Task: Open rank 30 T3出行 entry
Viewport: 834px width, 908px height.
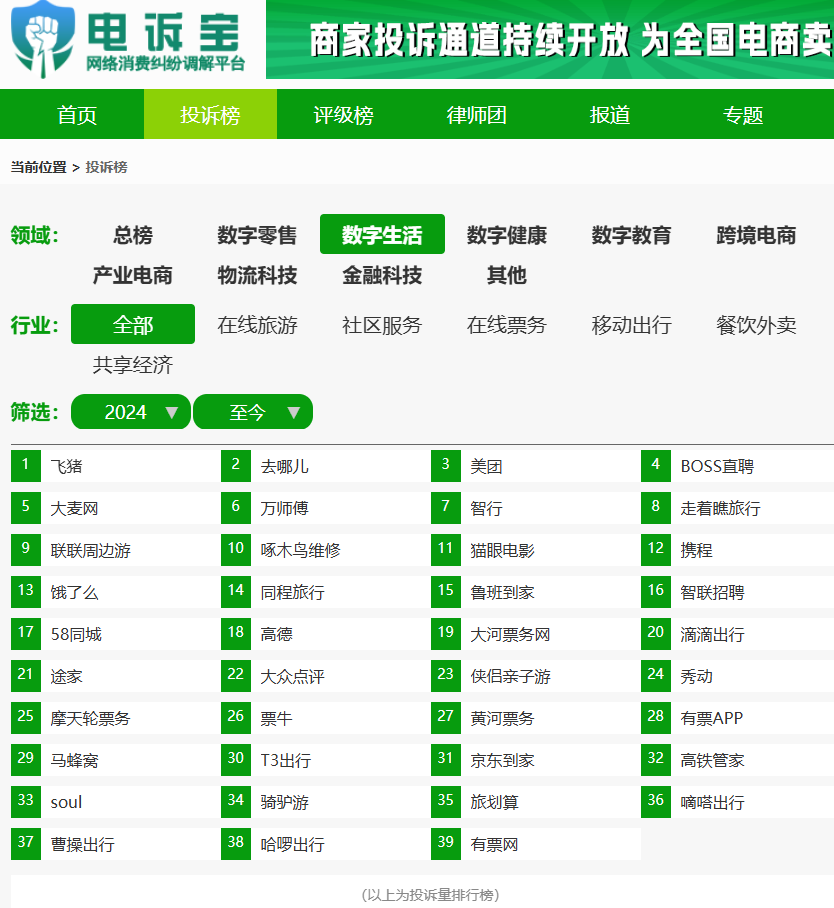Action: click(x=323, y=760)
